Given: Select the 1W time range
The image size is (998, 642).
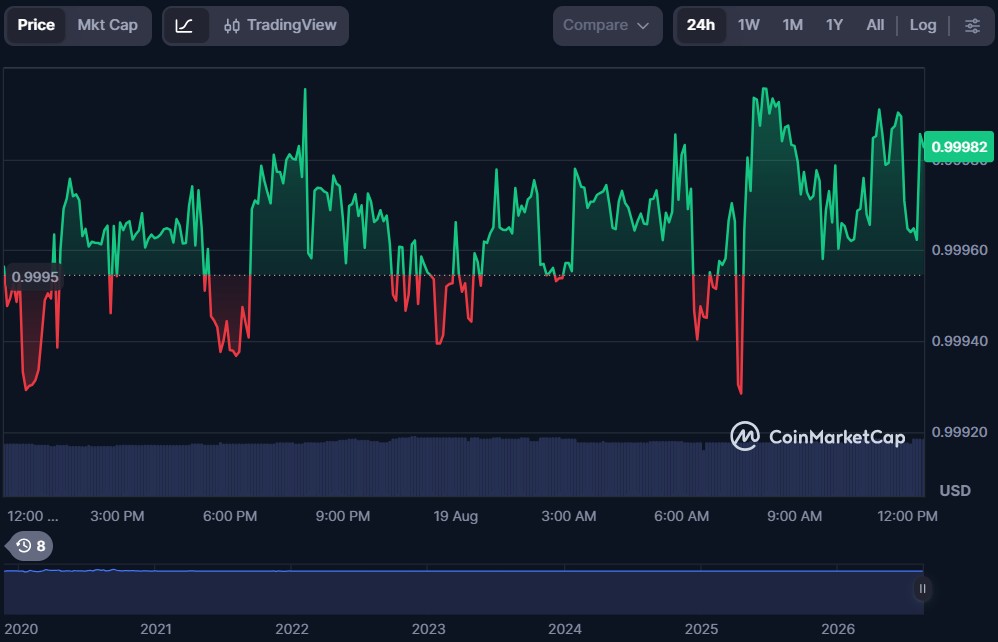Looking at the screenshot, I should pos(748,25).
